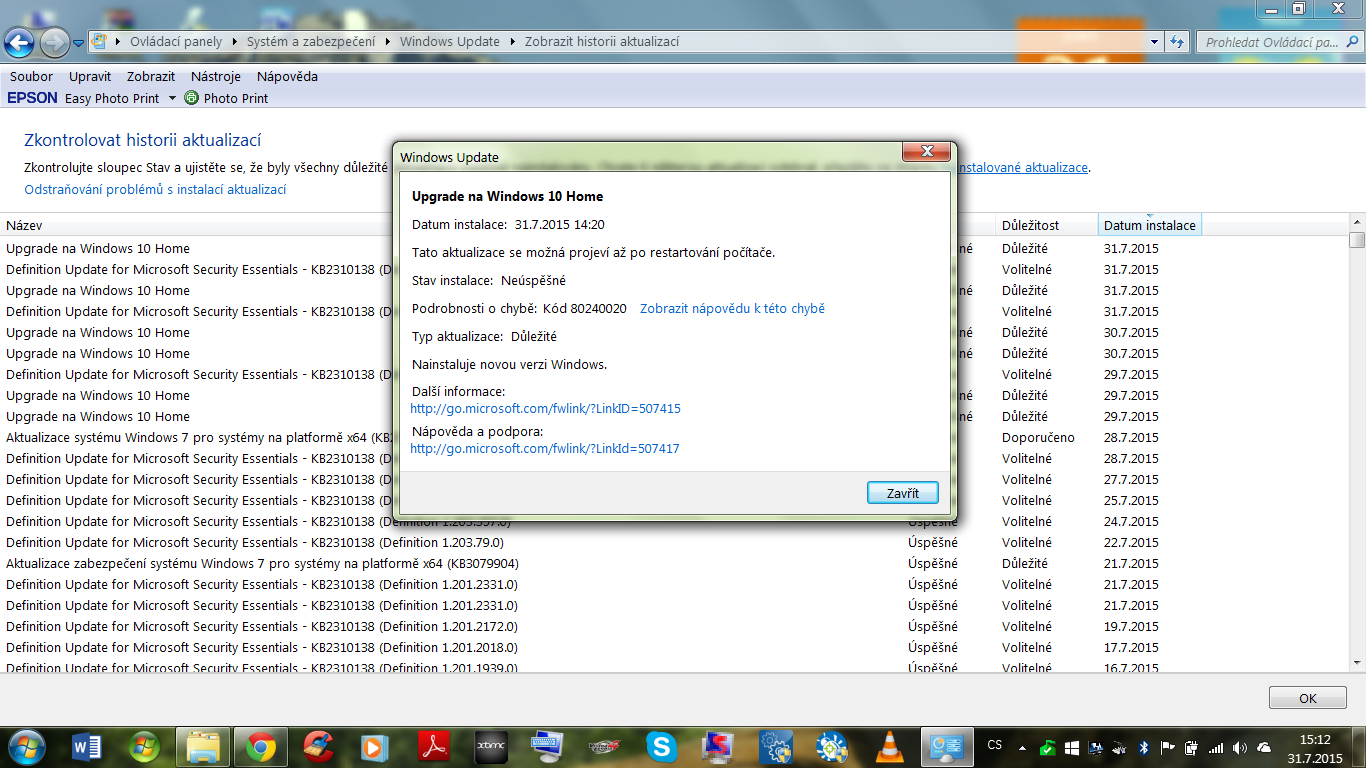
Task: Launch XBMC from the taskbar
Action: (491, 746)
